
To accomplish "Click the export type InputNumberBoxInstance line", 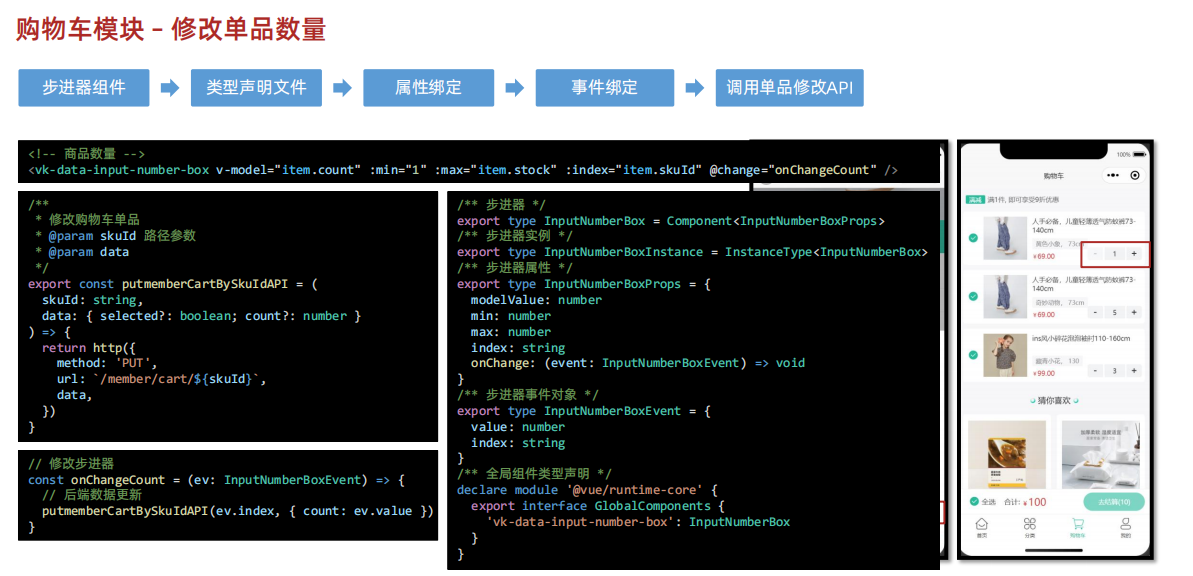I will tap(692, 252).
